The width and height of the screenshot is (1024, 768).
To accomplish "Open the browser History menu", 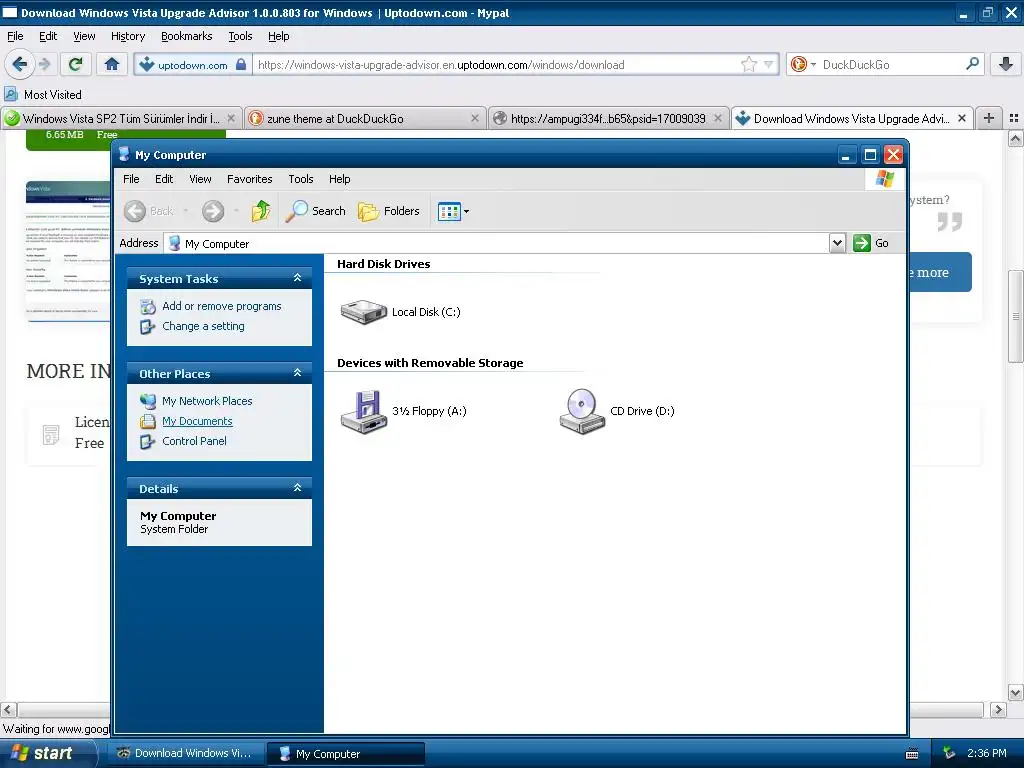I will (128, 36).
